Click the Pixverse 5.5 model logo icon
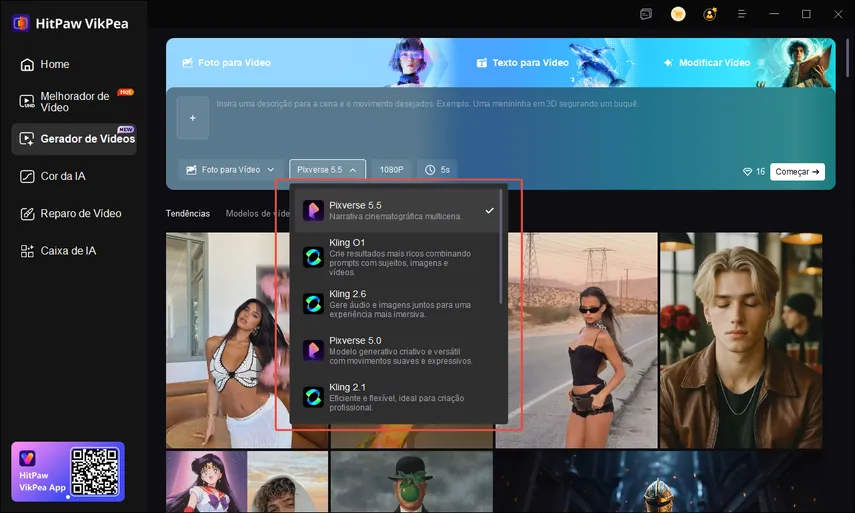Screen dimensions: 855x513 313,210
